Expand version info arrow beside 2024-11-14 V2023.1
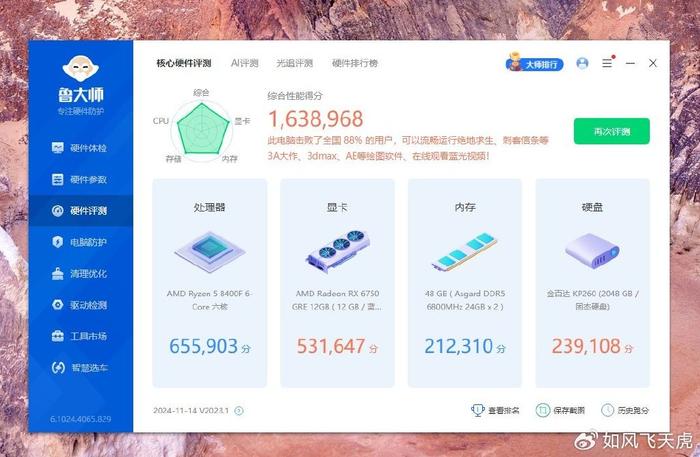The height and width of the screenshot is (457, 700). click(239, 411)
